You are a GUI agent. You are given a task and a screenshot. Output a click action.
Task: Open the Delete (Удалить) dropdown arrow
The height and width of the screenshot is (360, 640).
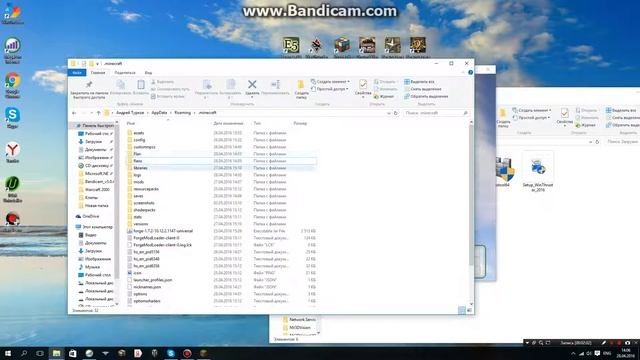(252, 97)
